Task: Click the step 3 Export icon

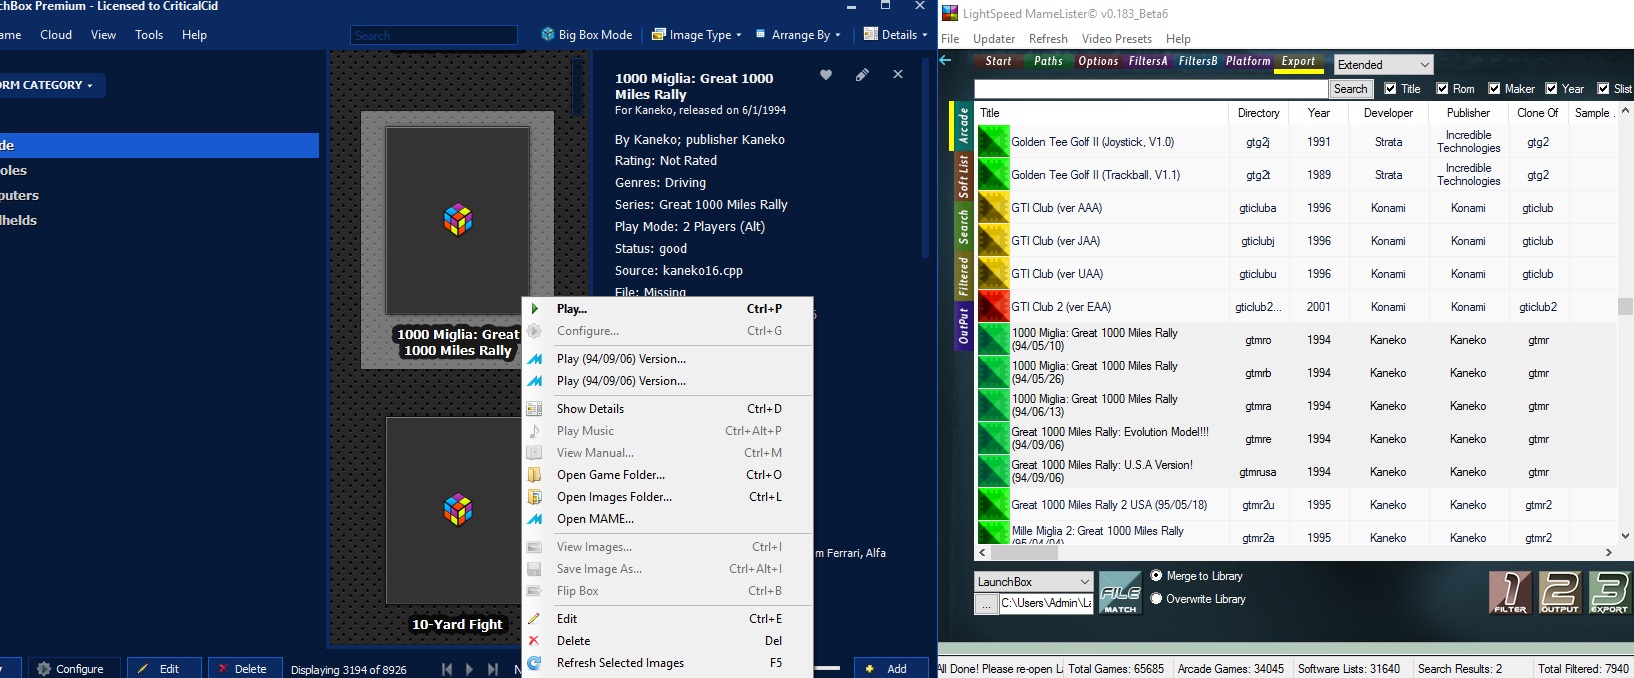Action: pyautogui.click(x=1609, y=592)
